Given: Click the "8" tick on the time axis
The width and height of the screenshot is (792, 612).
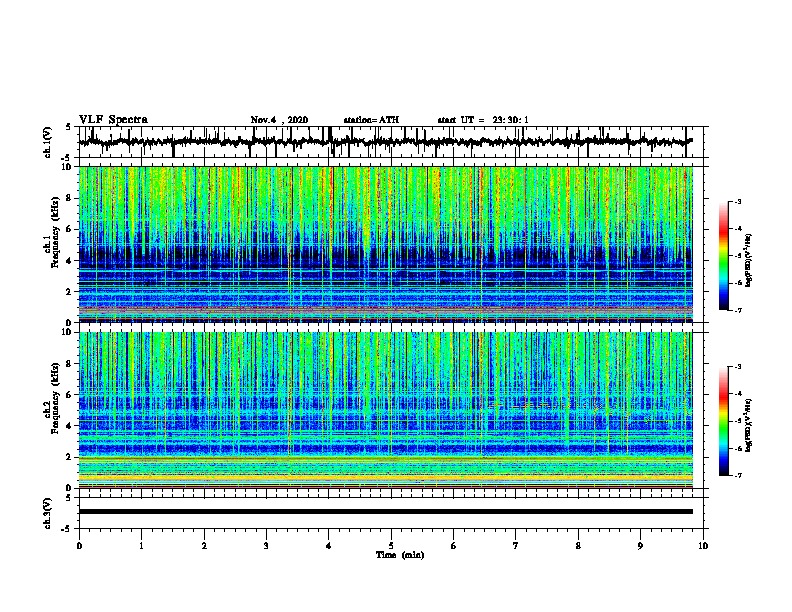Looking at the screenshot, I should [x=578, y=546].
